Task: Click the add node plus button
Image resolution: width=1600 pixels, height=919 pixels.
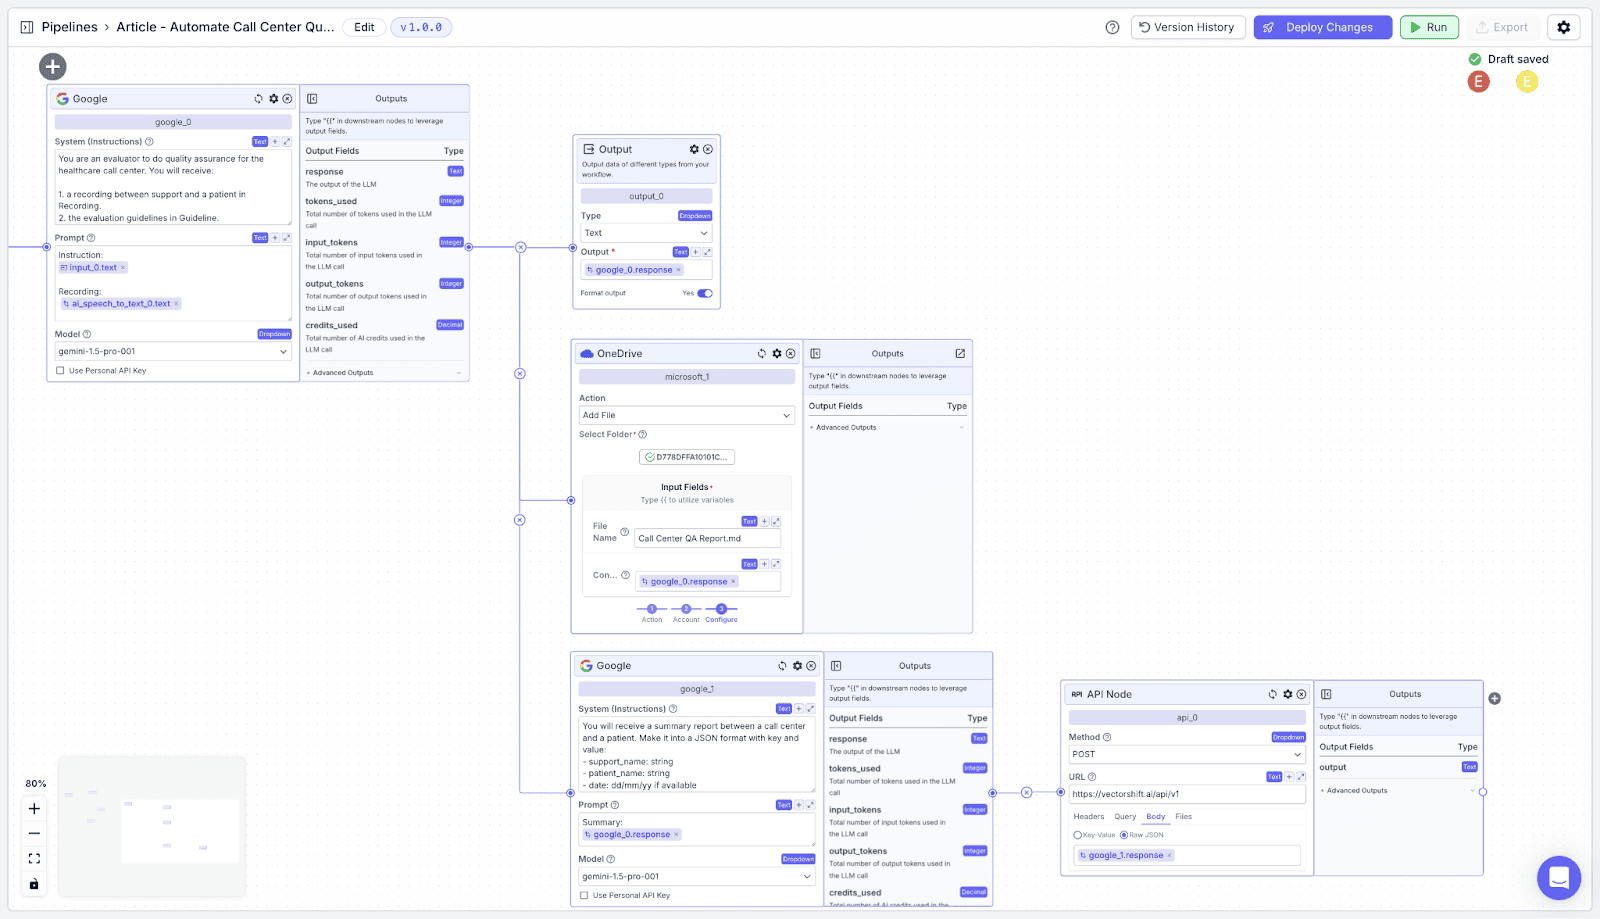Action: tap(53, 67)
